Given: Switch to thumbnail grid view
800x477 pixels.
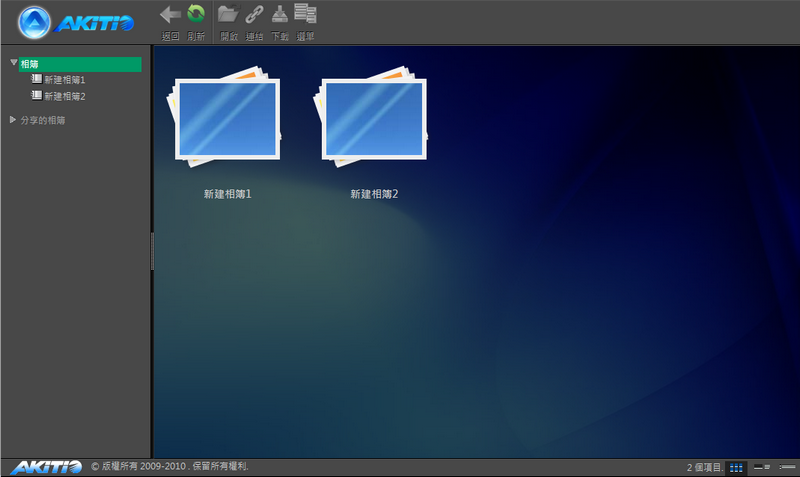Looking at the screenshot, I should click(737, 467).
